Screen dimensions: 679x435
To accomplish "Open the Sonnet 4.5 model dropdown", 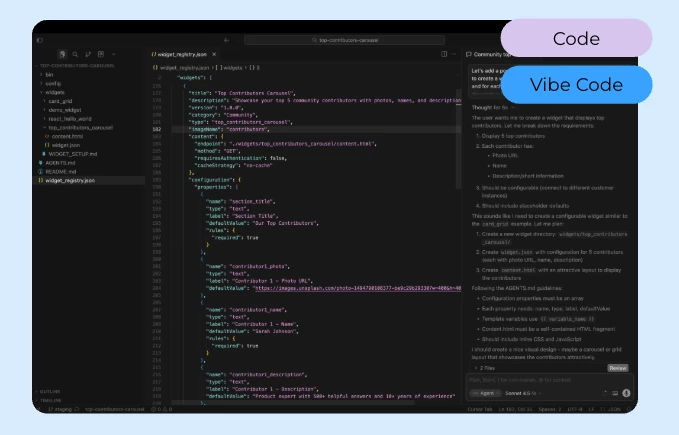I will coord(523,393).
